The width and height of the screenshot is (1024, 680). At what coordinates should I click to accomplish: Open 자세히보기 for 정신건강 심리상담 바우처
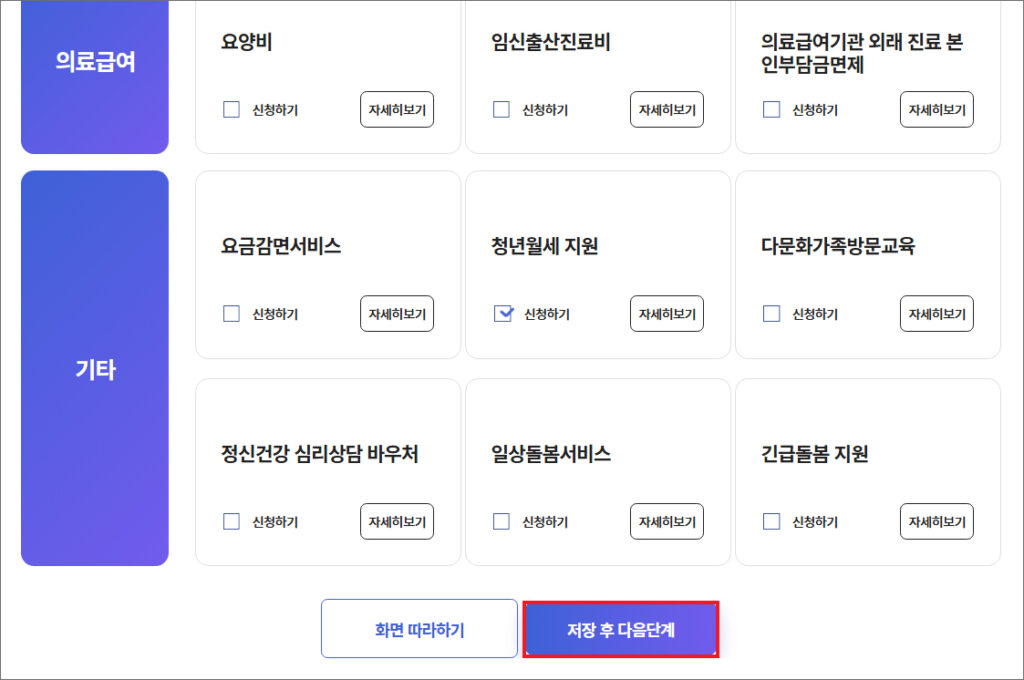click(x=397, y=521)
